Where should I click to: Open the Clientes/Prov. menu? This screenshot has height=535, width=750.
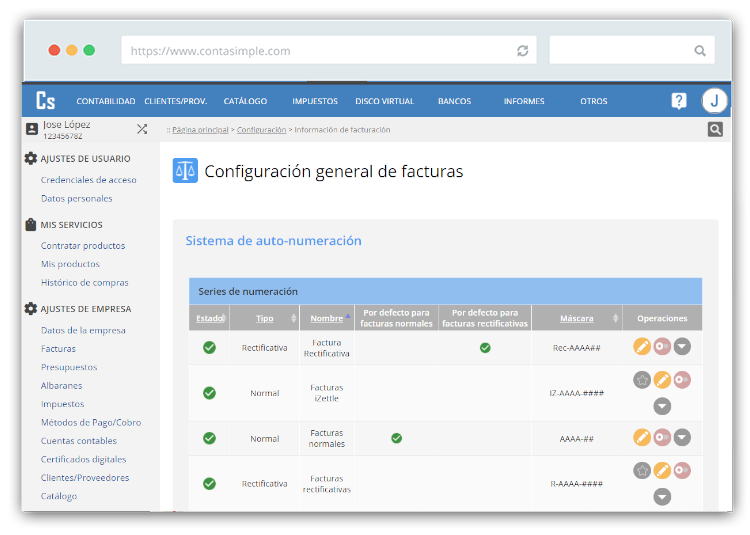(176, 101)
